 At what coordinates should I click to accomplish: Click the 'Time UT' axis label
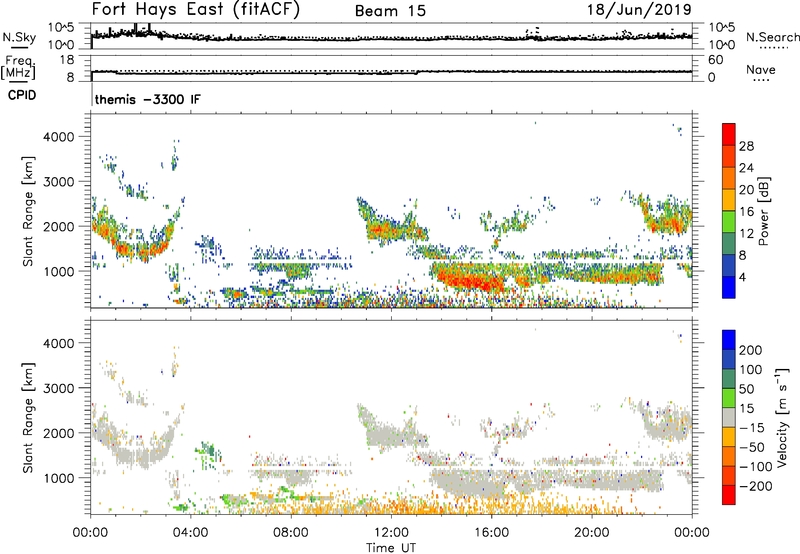[x=391, y=548]
